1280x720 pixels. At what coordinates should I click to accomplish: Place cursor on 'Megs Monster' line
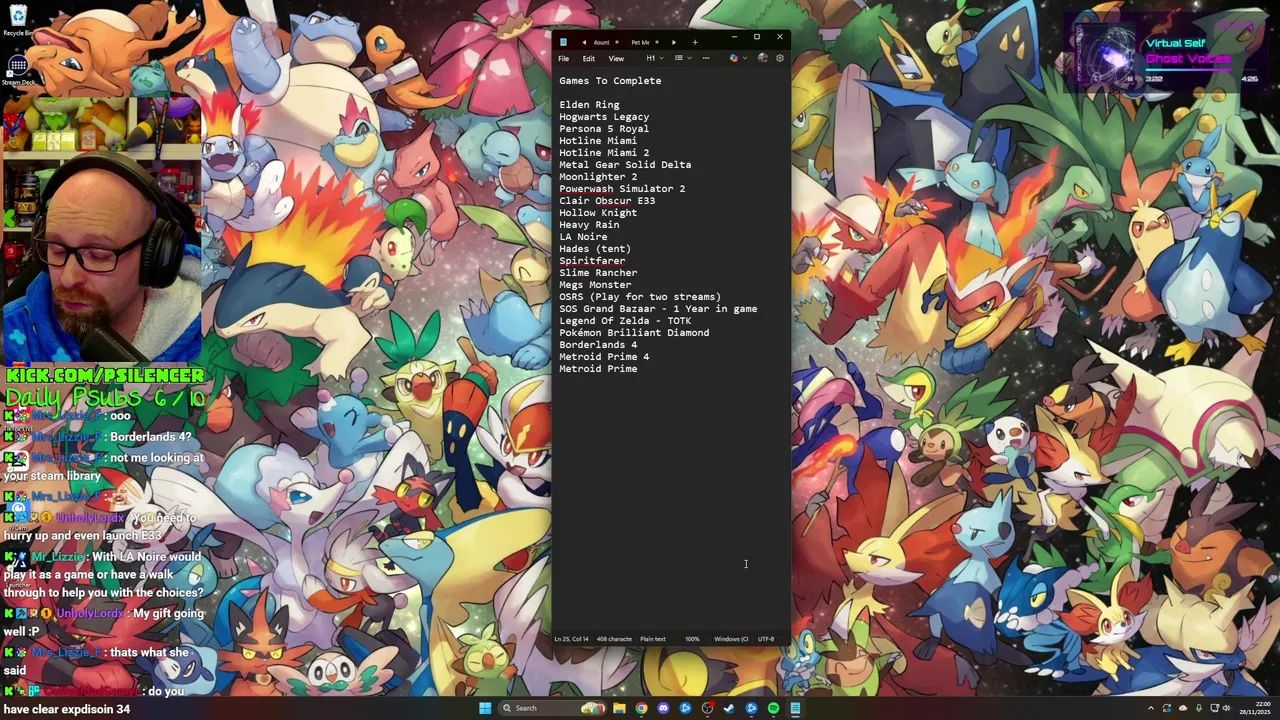click(x=595, y=285)
